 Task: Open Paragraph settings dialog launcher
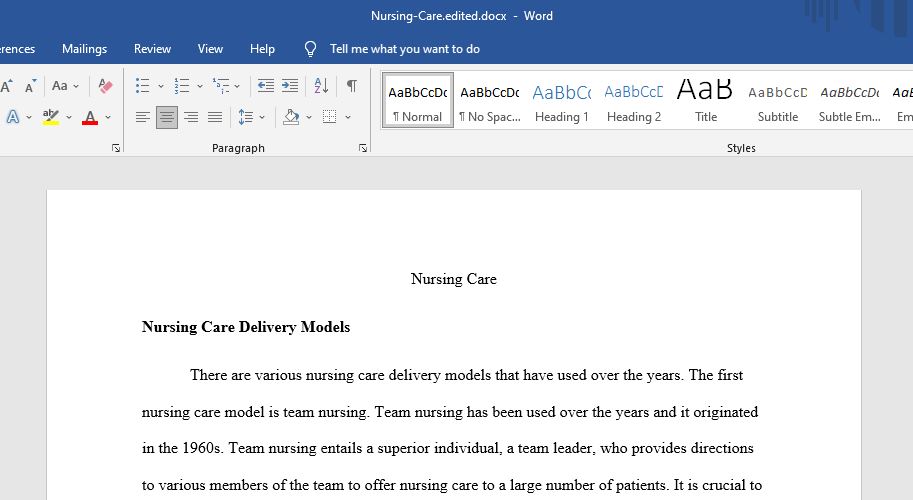tap(363, 148)
